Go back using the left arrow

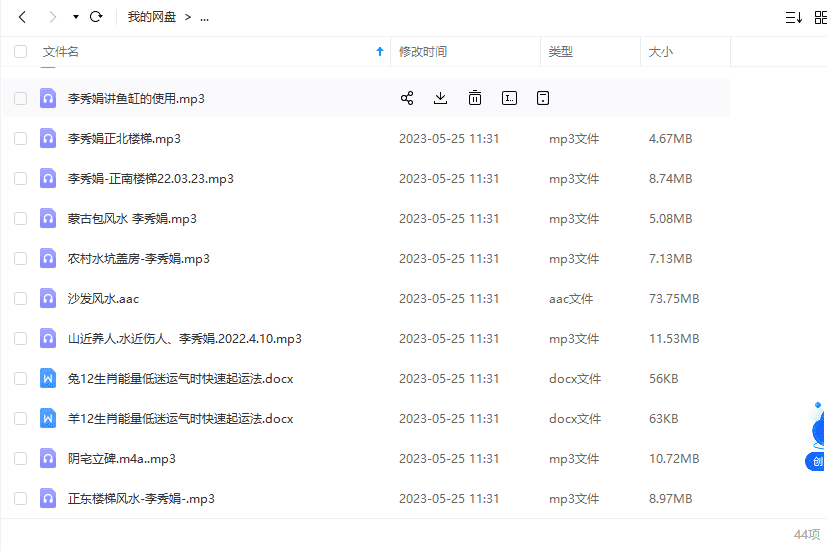[x=22, y=17]
